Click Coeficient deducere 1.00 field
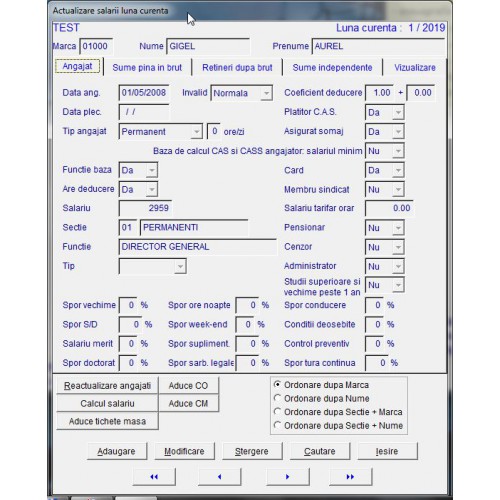 (x=379, y=93)
